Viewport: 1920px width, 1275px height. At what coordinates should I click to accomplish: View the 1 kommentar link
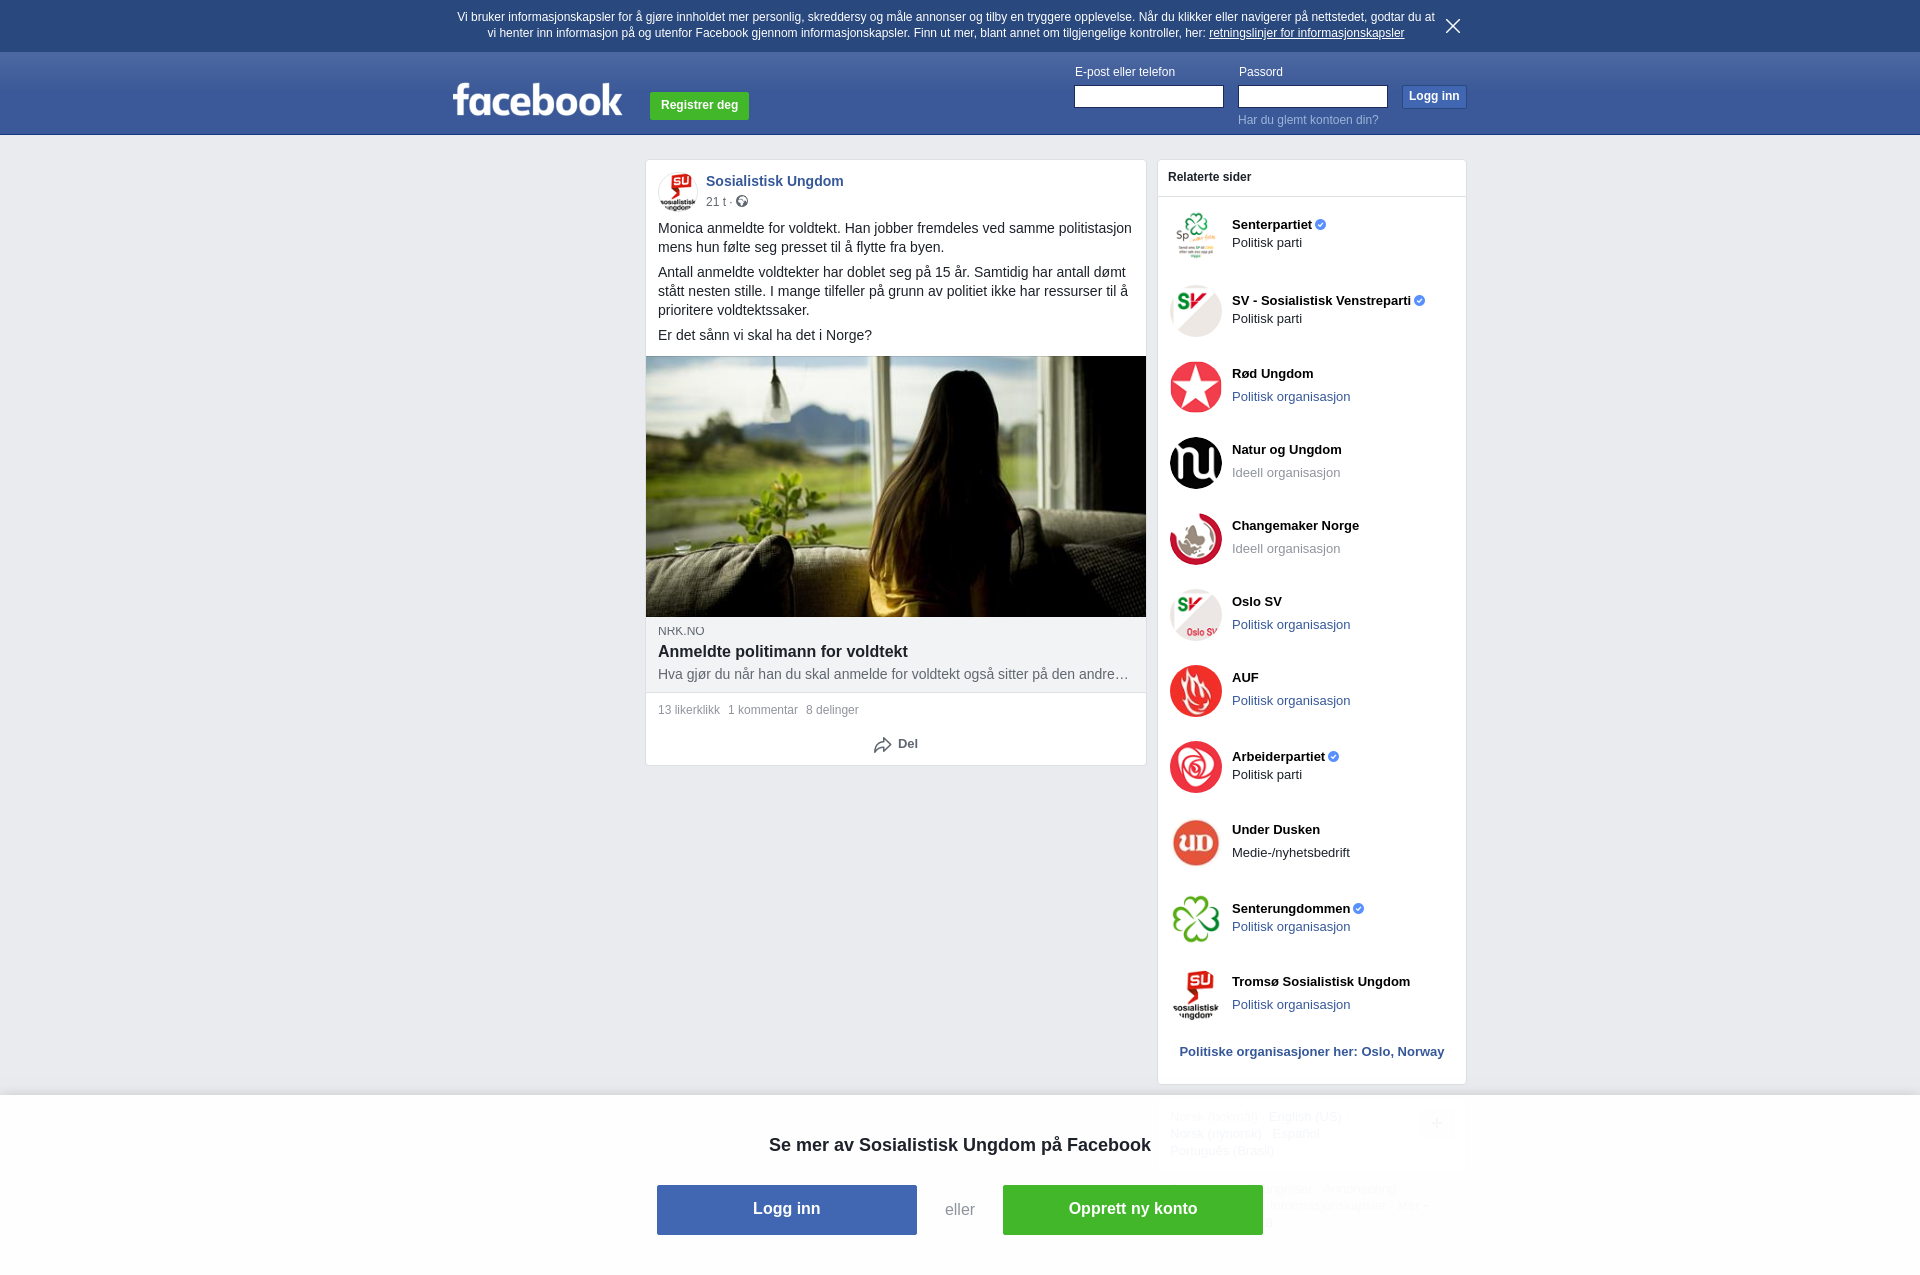(x=763, y=710)
